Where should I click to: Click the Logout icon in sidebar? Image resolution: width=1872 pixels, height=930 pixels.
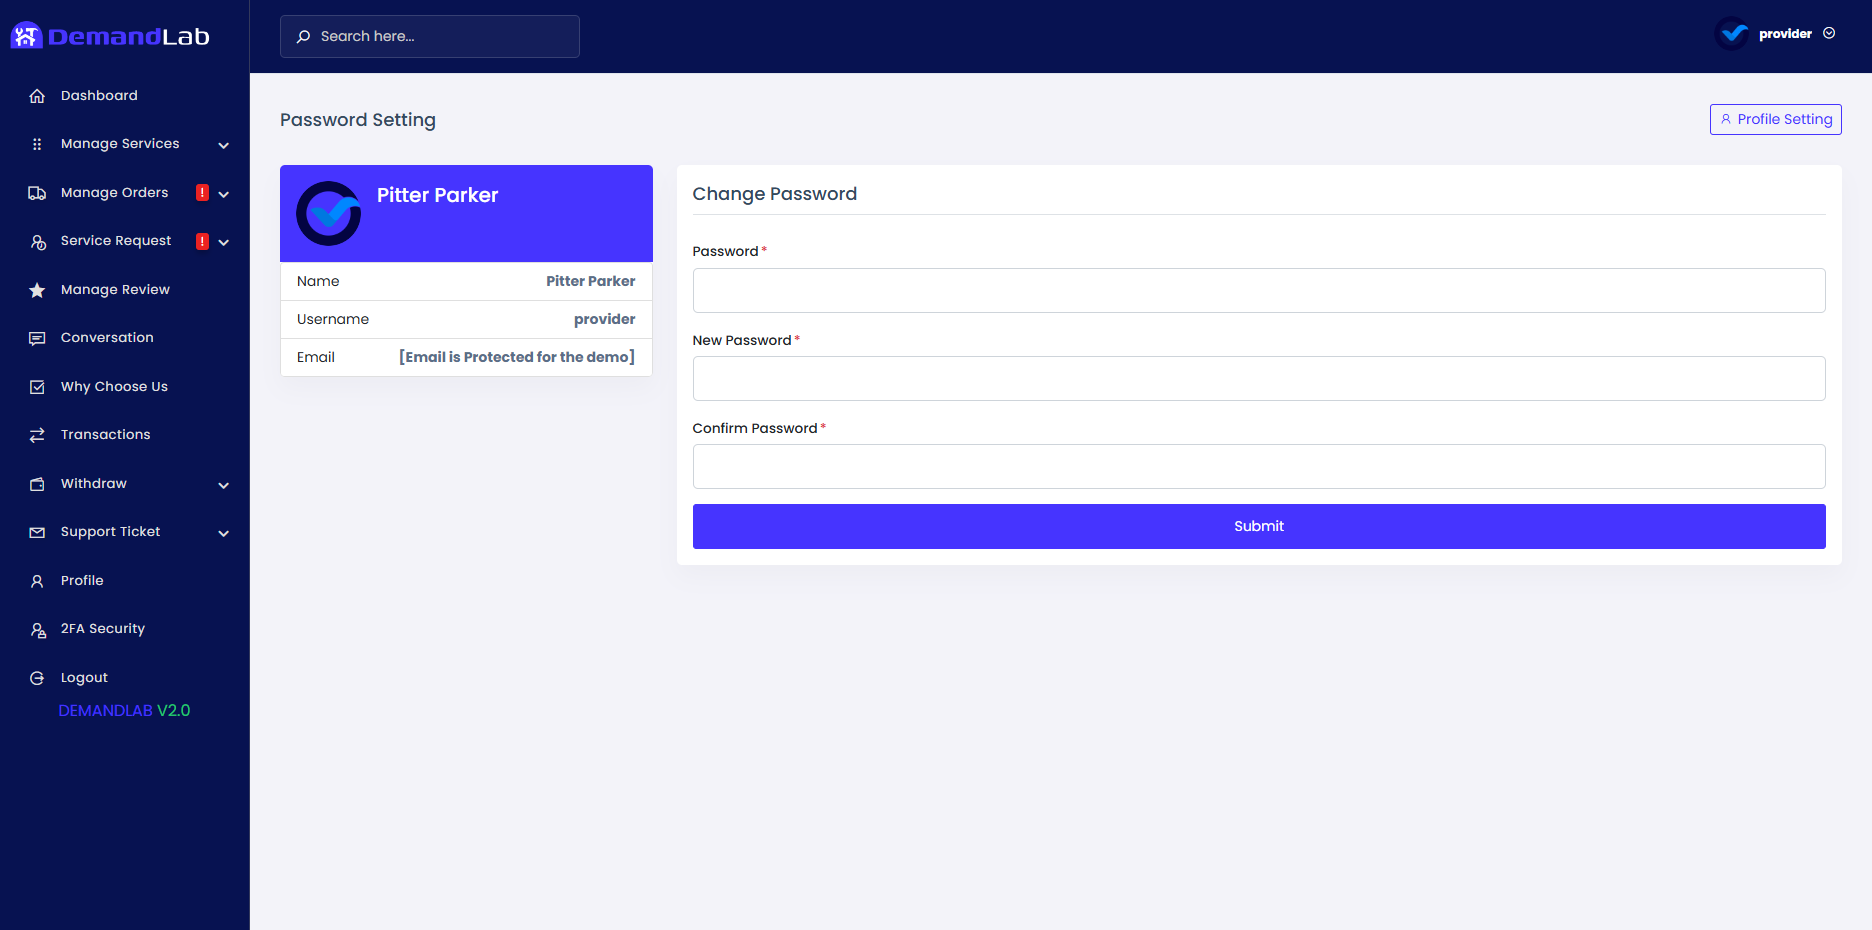pos(37,677)
